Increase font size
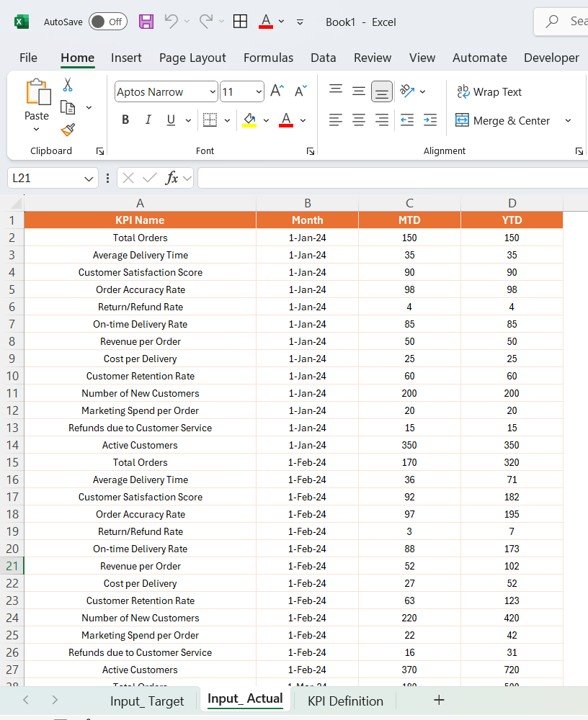Screen dimensions: 588x720 (277, 91)
